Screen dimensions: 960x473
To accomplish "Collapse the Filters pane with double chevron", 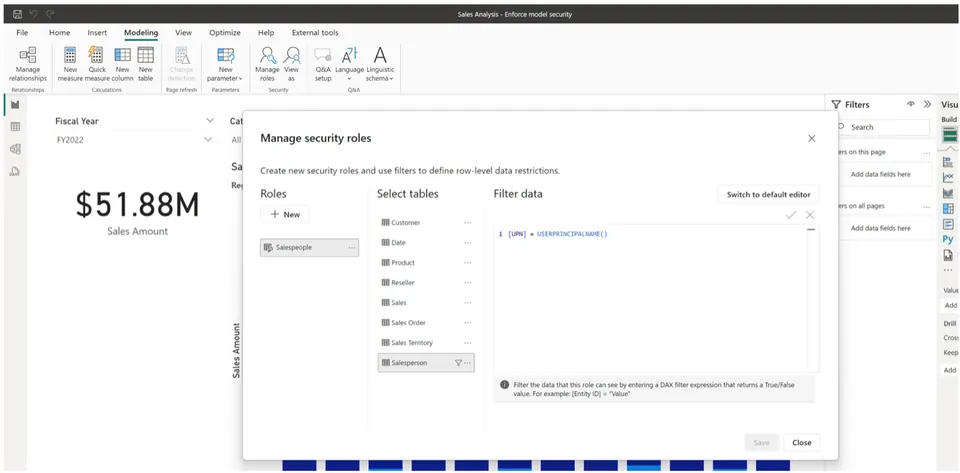I will click(x=928, y=105).
